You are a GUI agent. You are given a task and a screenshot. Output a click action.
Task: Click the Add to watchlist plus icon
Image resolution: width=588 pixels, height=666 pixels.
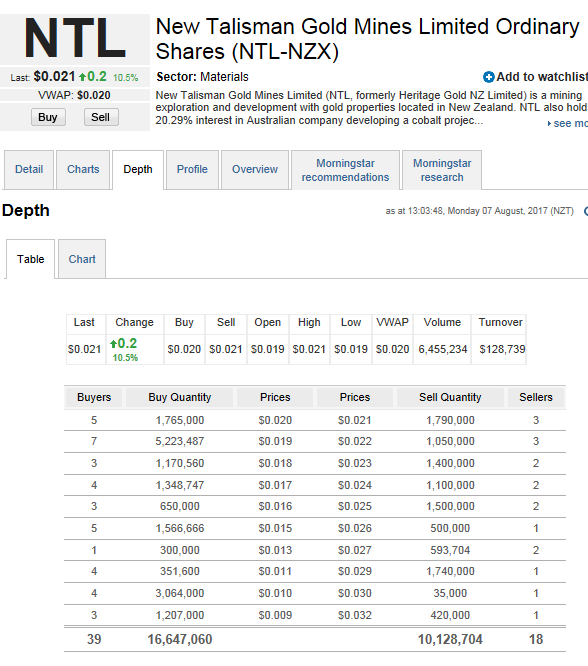click(x=489, y=77)
